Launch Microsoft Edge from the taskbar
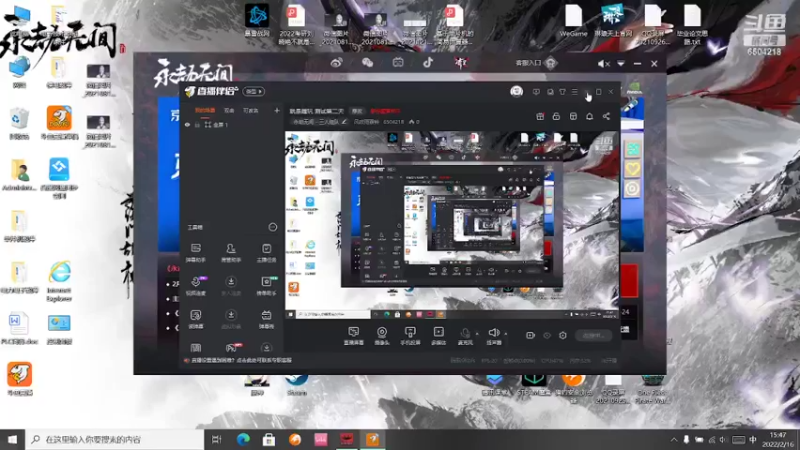This screenshot has width=800, height=450. (x=243, y=439)
